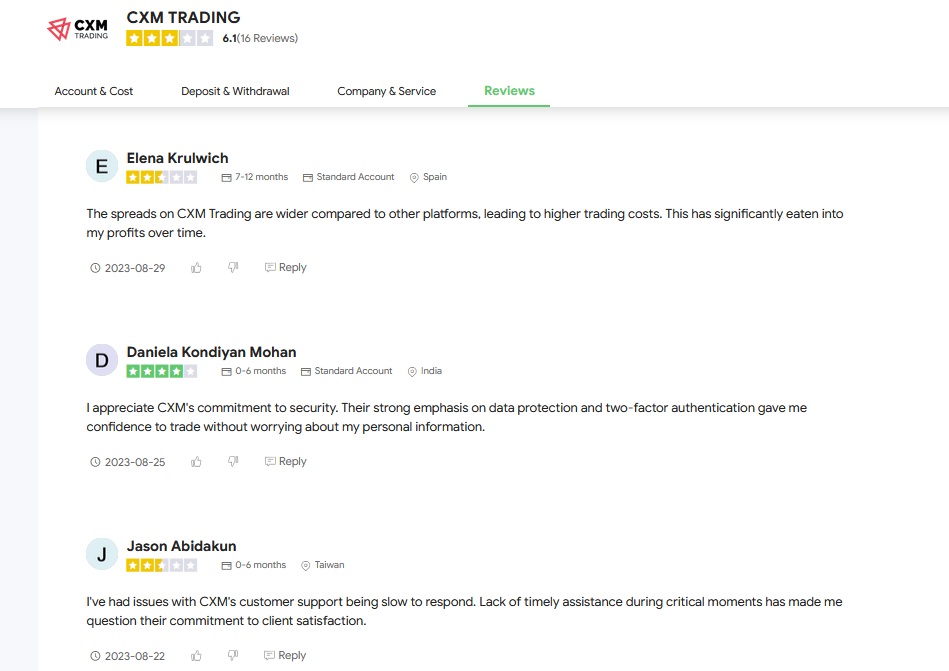Click the 16 Reviews count link
This screenshot has height=671, width=949.
[x=268, y=38]
